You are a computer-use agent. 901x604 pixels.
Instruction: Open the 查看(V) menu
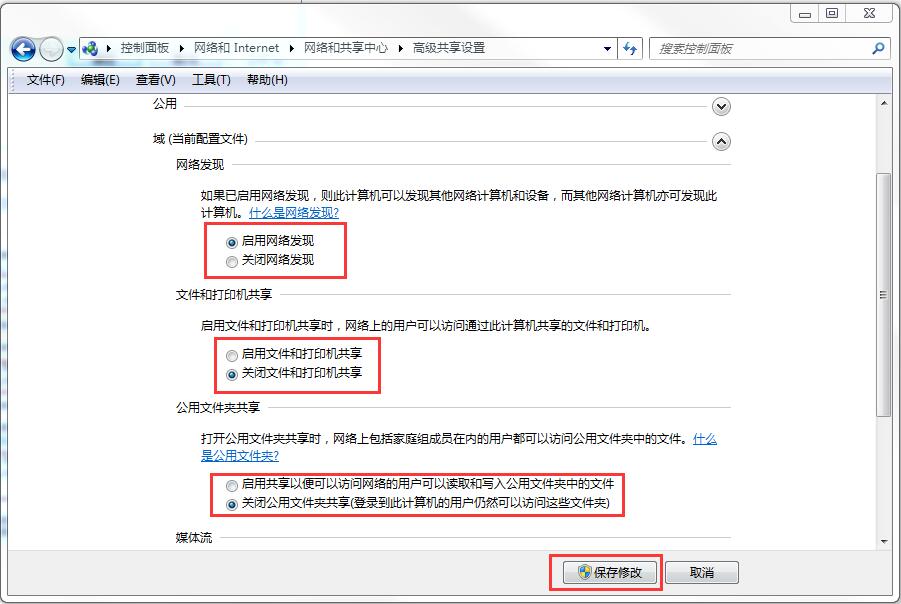pos(156,80)
